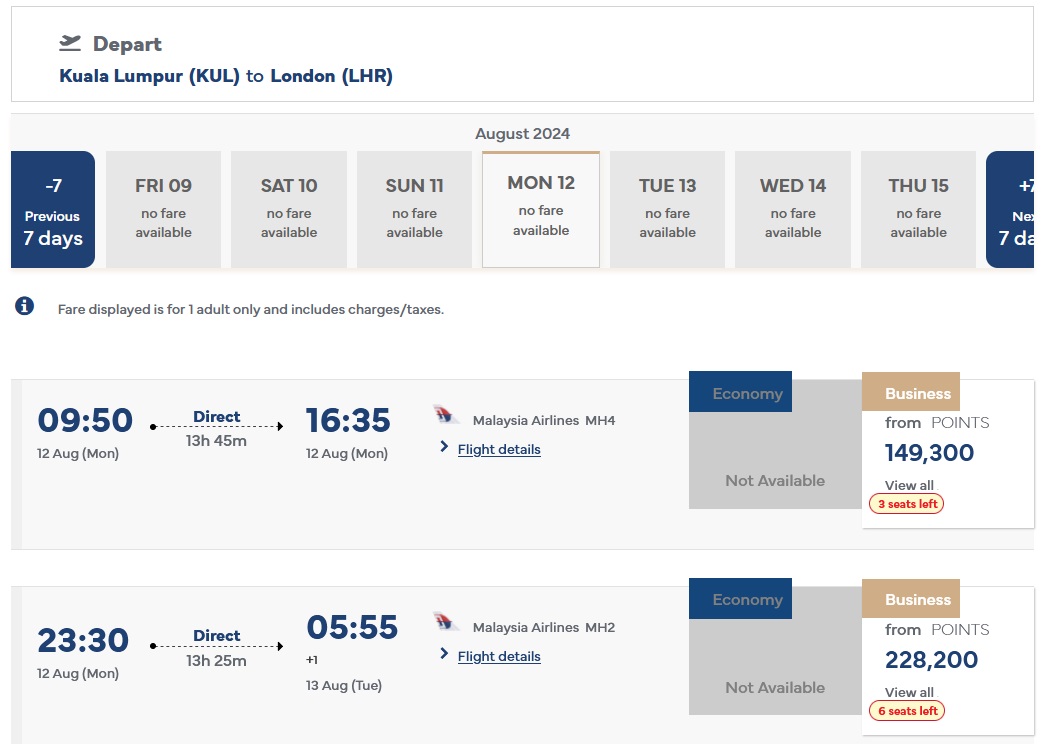The width and height of the screenshot is (1043, 744).
Task: Click Malaysia Airlines logo for flight MH2
Action: [447, 622]
